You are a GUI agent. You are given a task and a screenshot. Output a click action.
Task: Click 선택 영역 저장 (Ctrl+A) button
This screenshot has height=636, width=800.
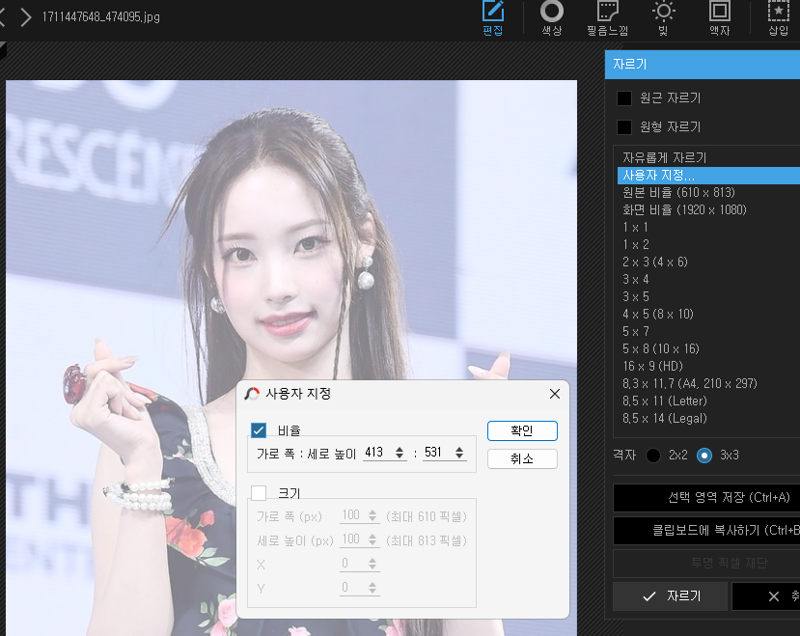(x=707, y=497)
